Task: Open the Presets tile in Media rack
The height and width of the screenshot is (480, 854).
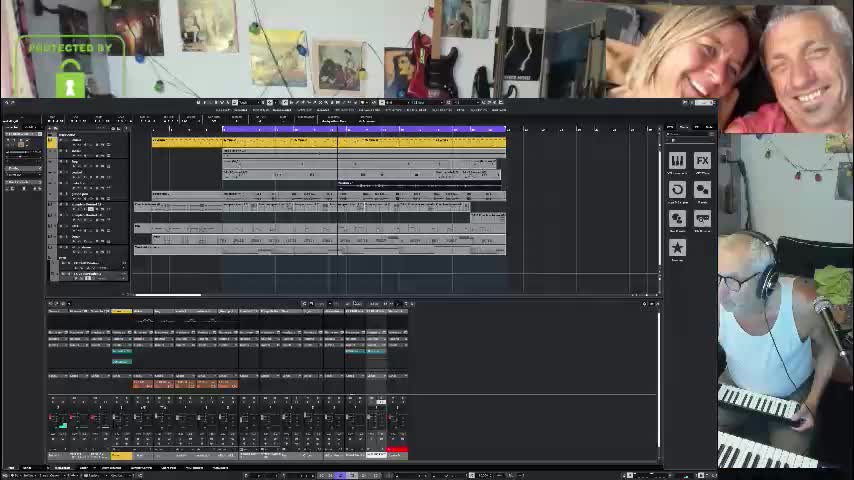Action: (x=702, y=190)
